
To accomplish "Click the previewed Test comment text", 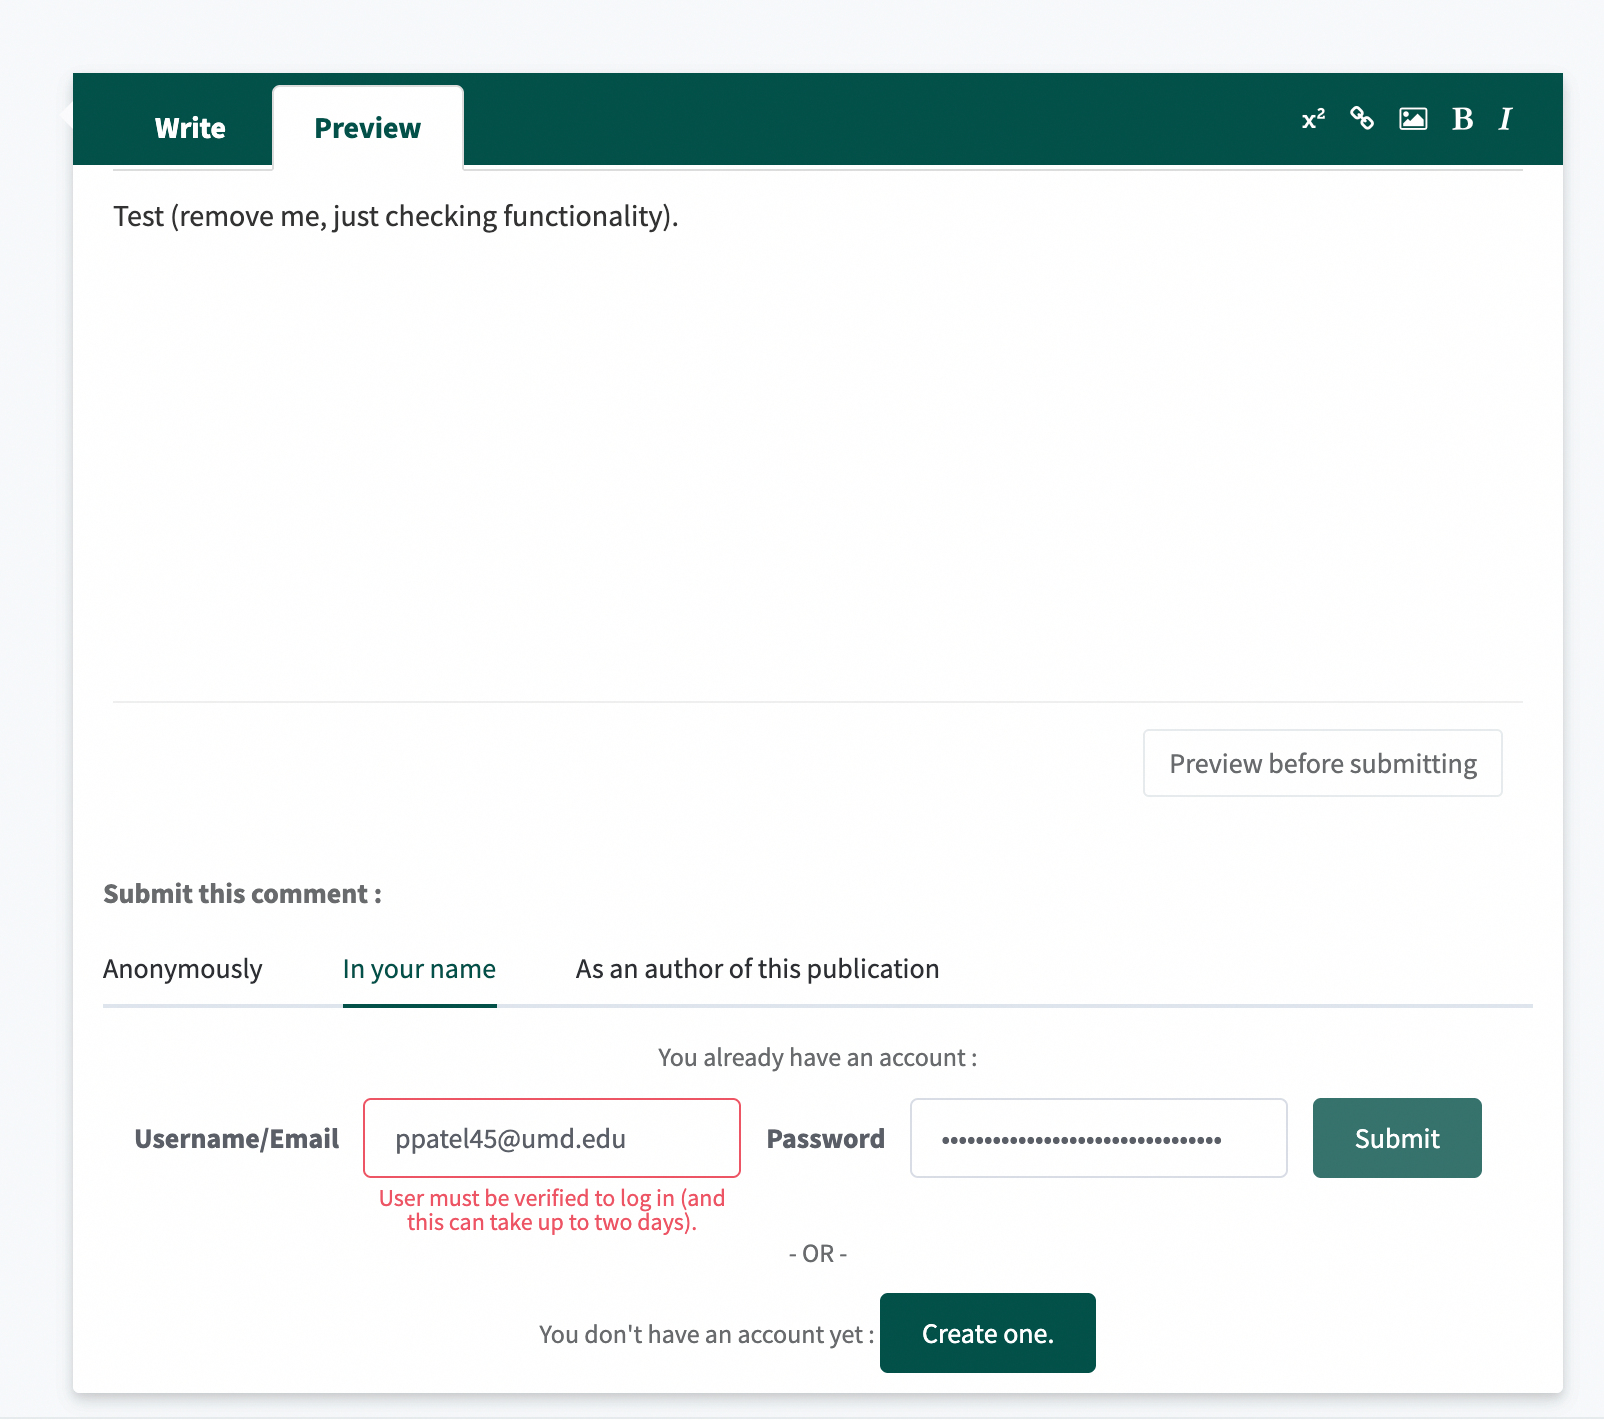I will tap(395, 216).
